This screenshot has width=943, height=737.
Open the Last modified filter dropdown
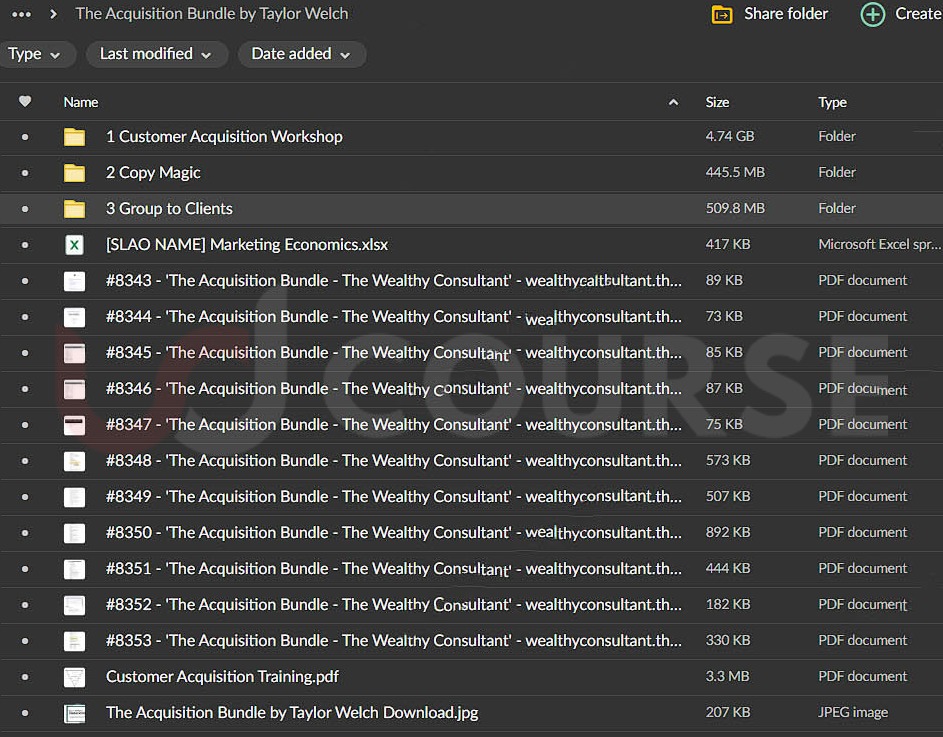[x=156, y=54]
